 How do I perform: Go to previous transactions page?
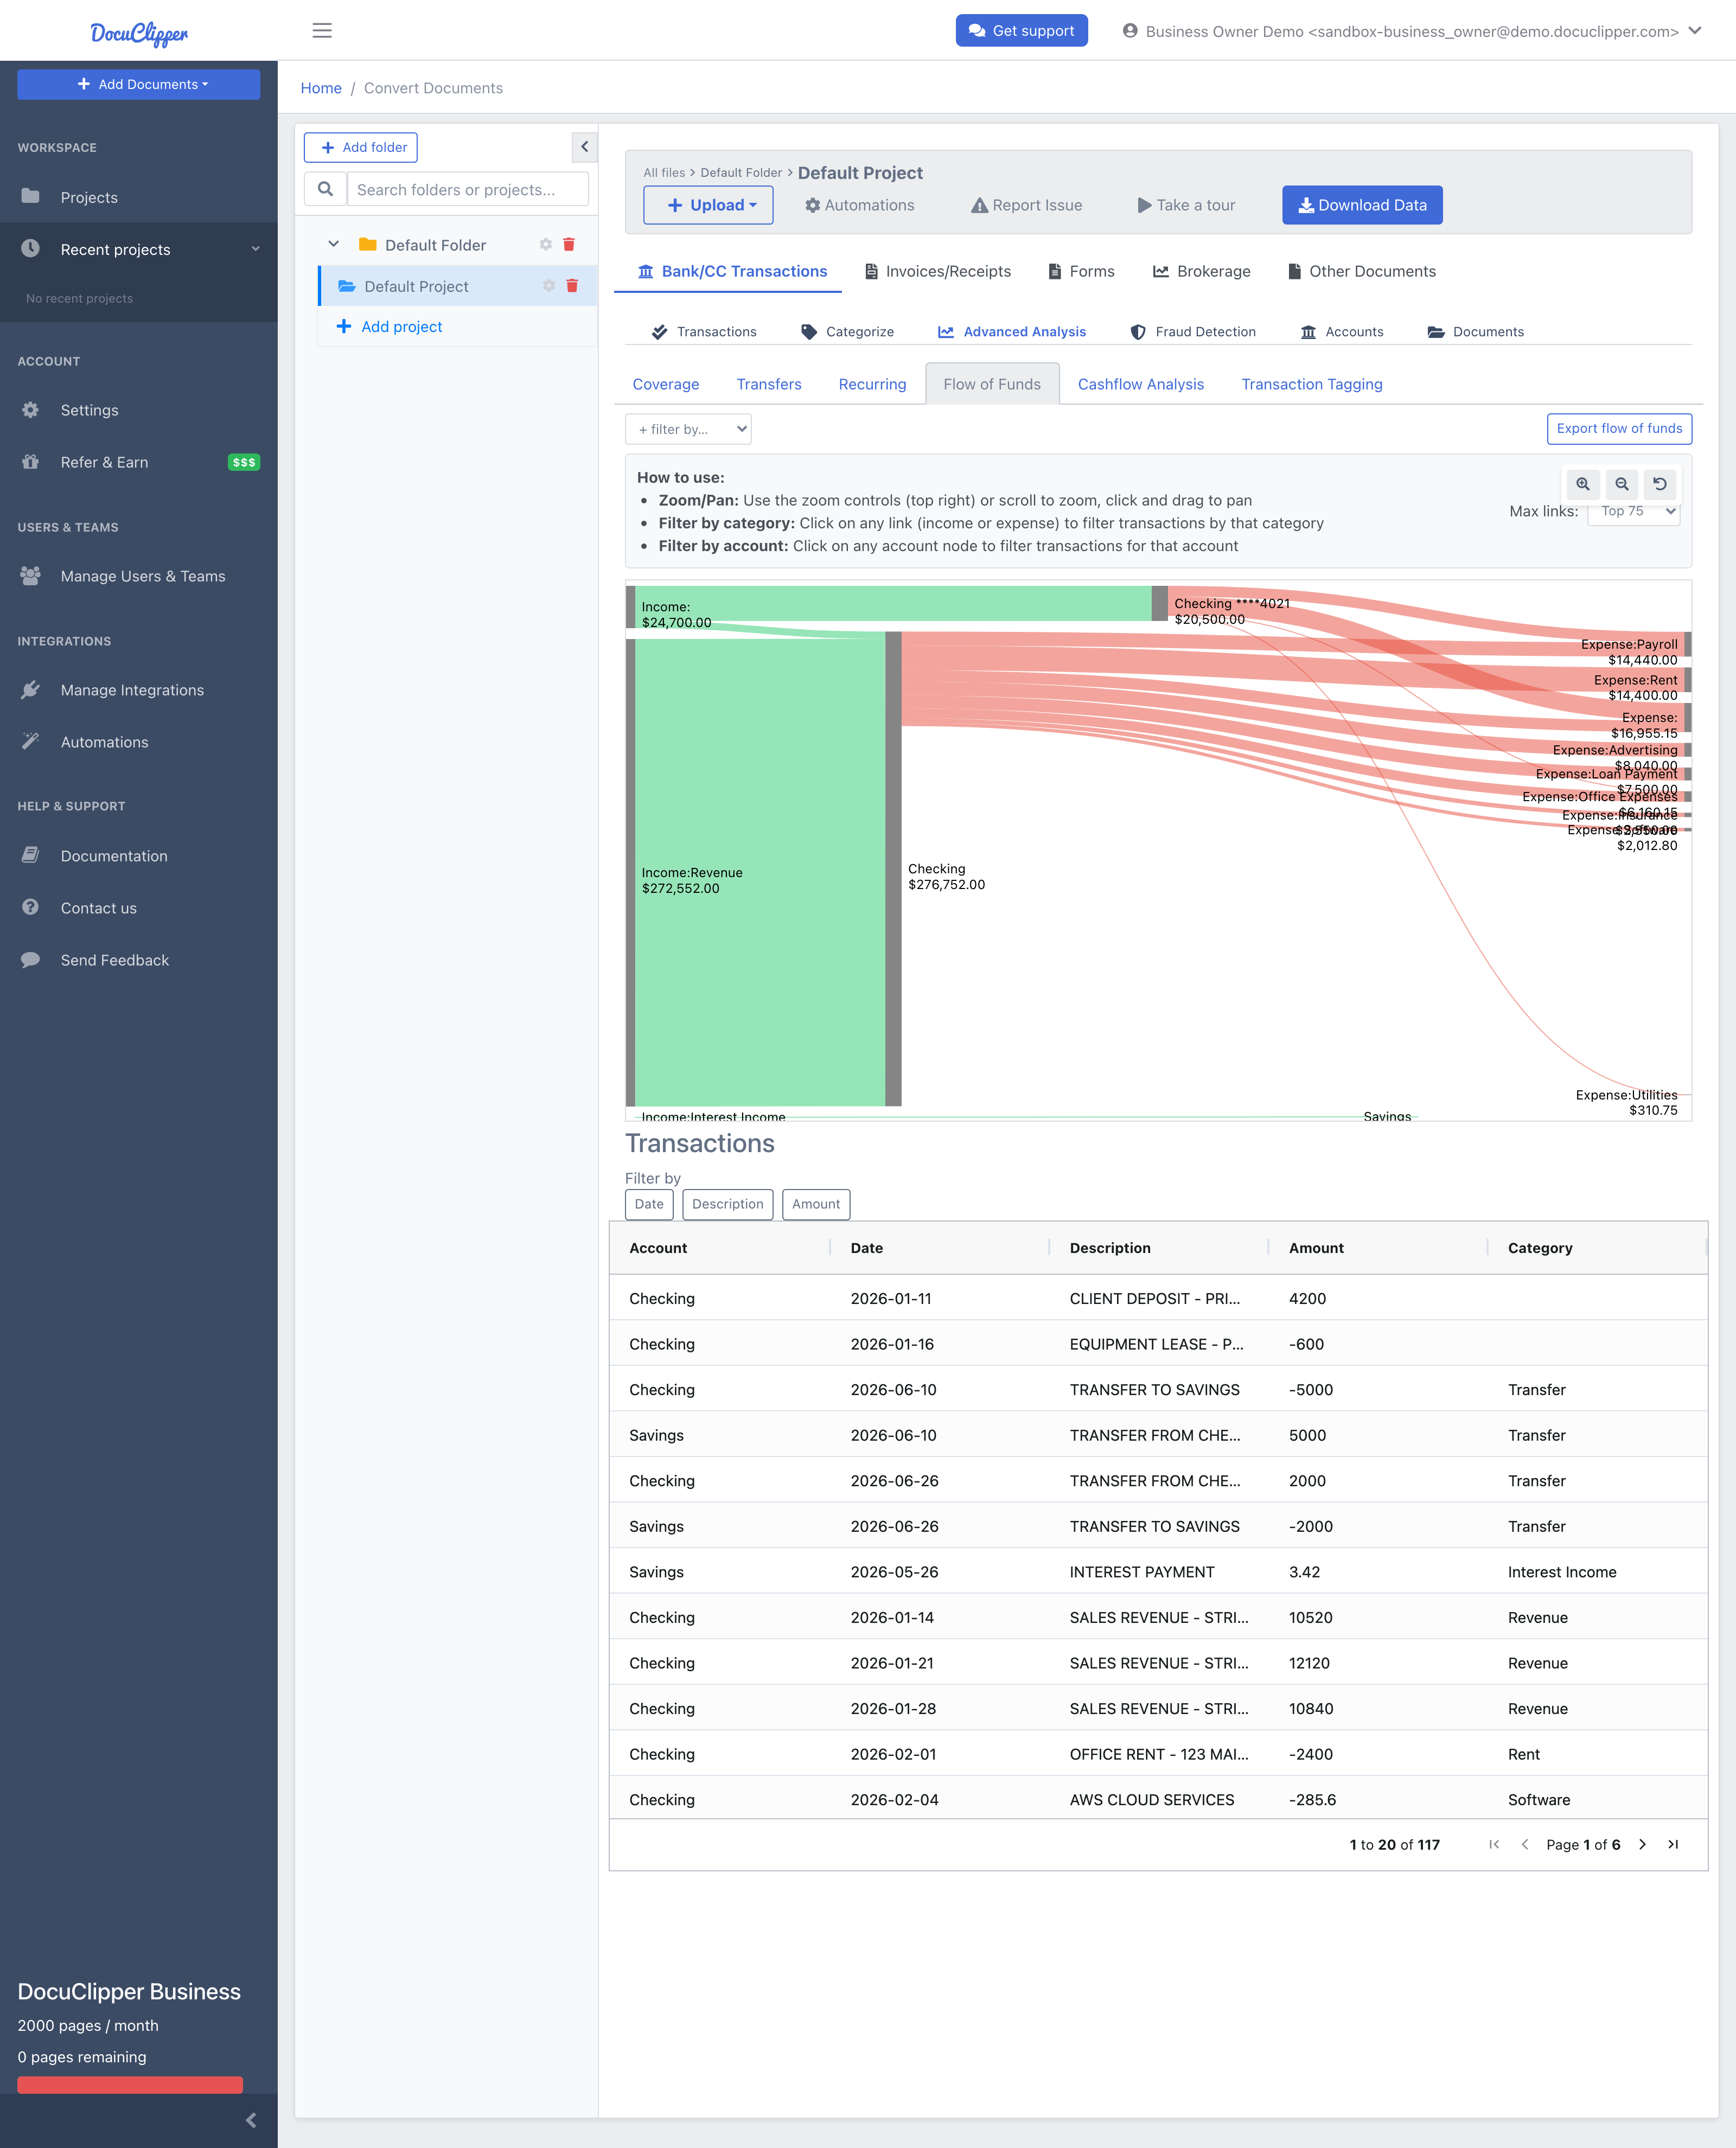[x=1525, y=1844]
